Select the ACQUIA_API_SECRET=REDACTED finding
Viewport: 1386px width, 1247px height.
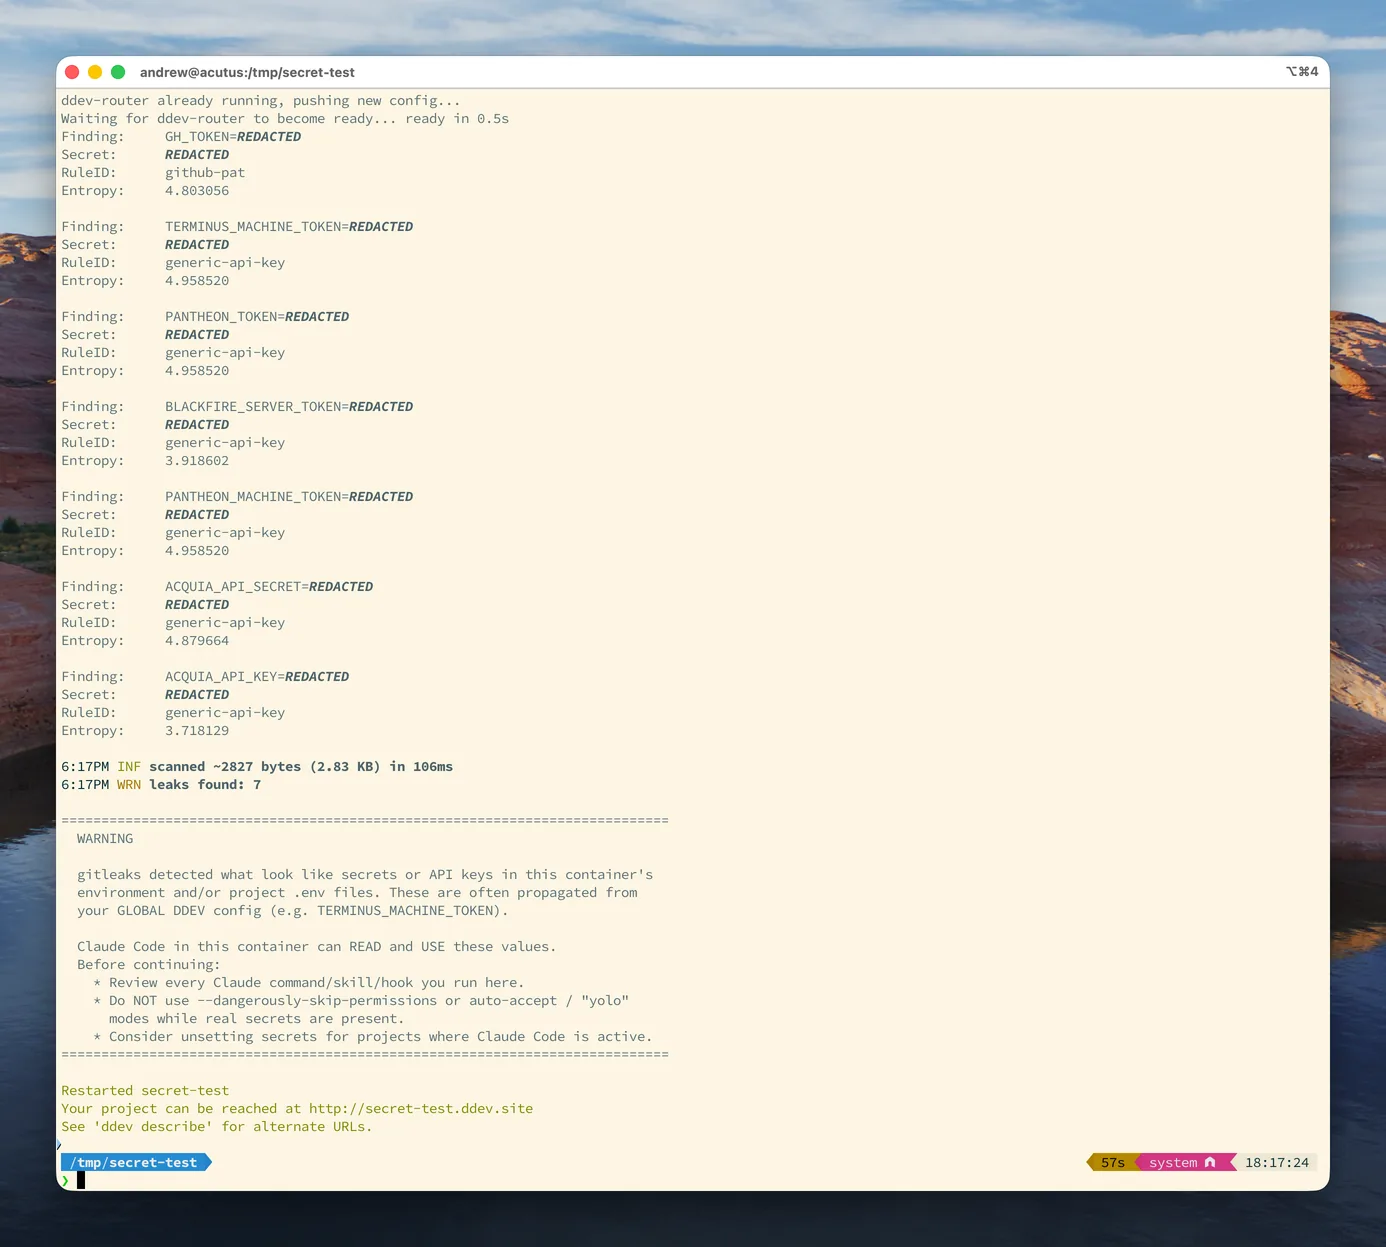(x=269, y=586)
